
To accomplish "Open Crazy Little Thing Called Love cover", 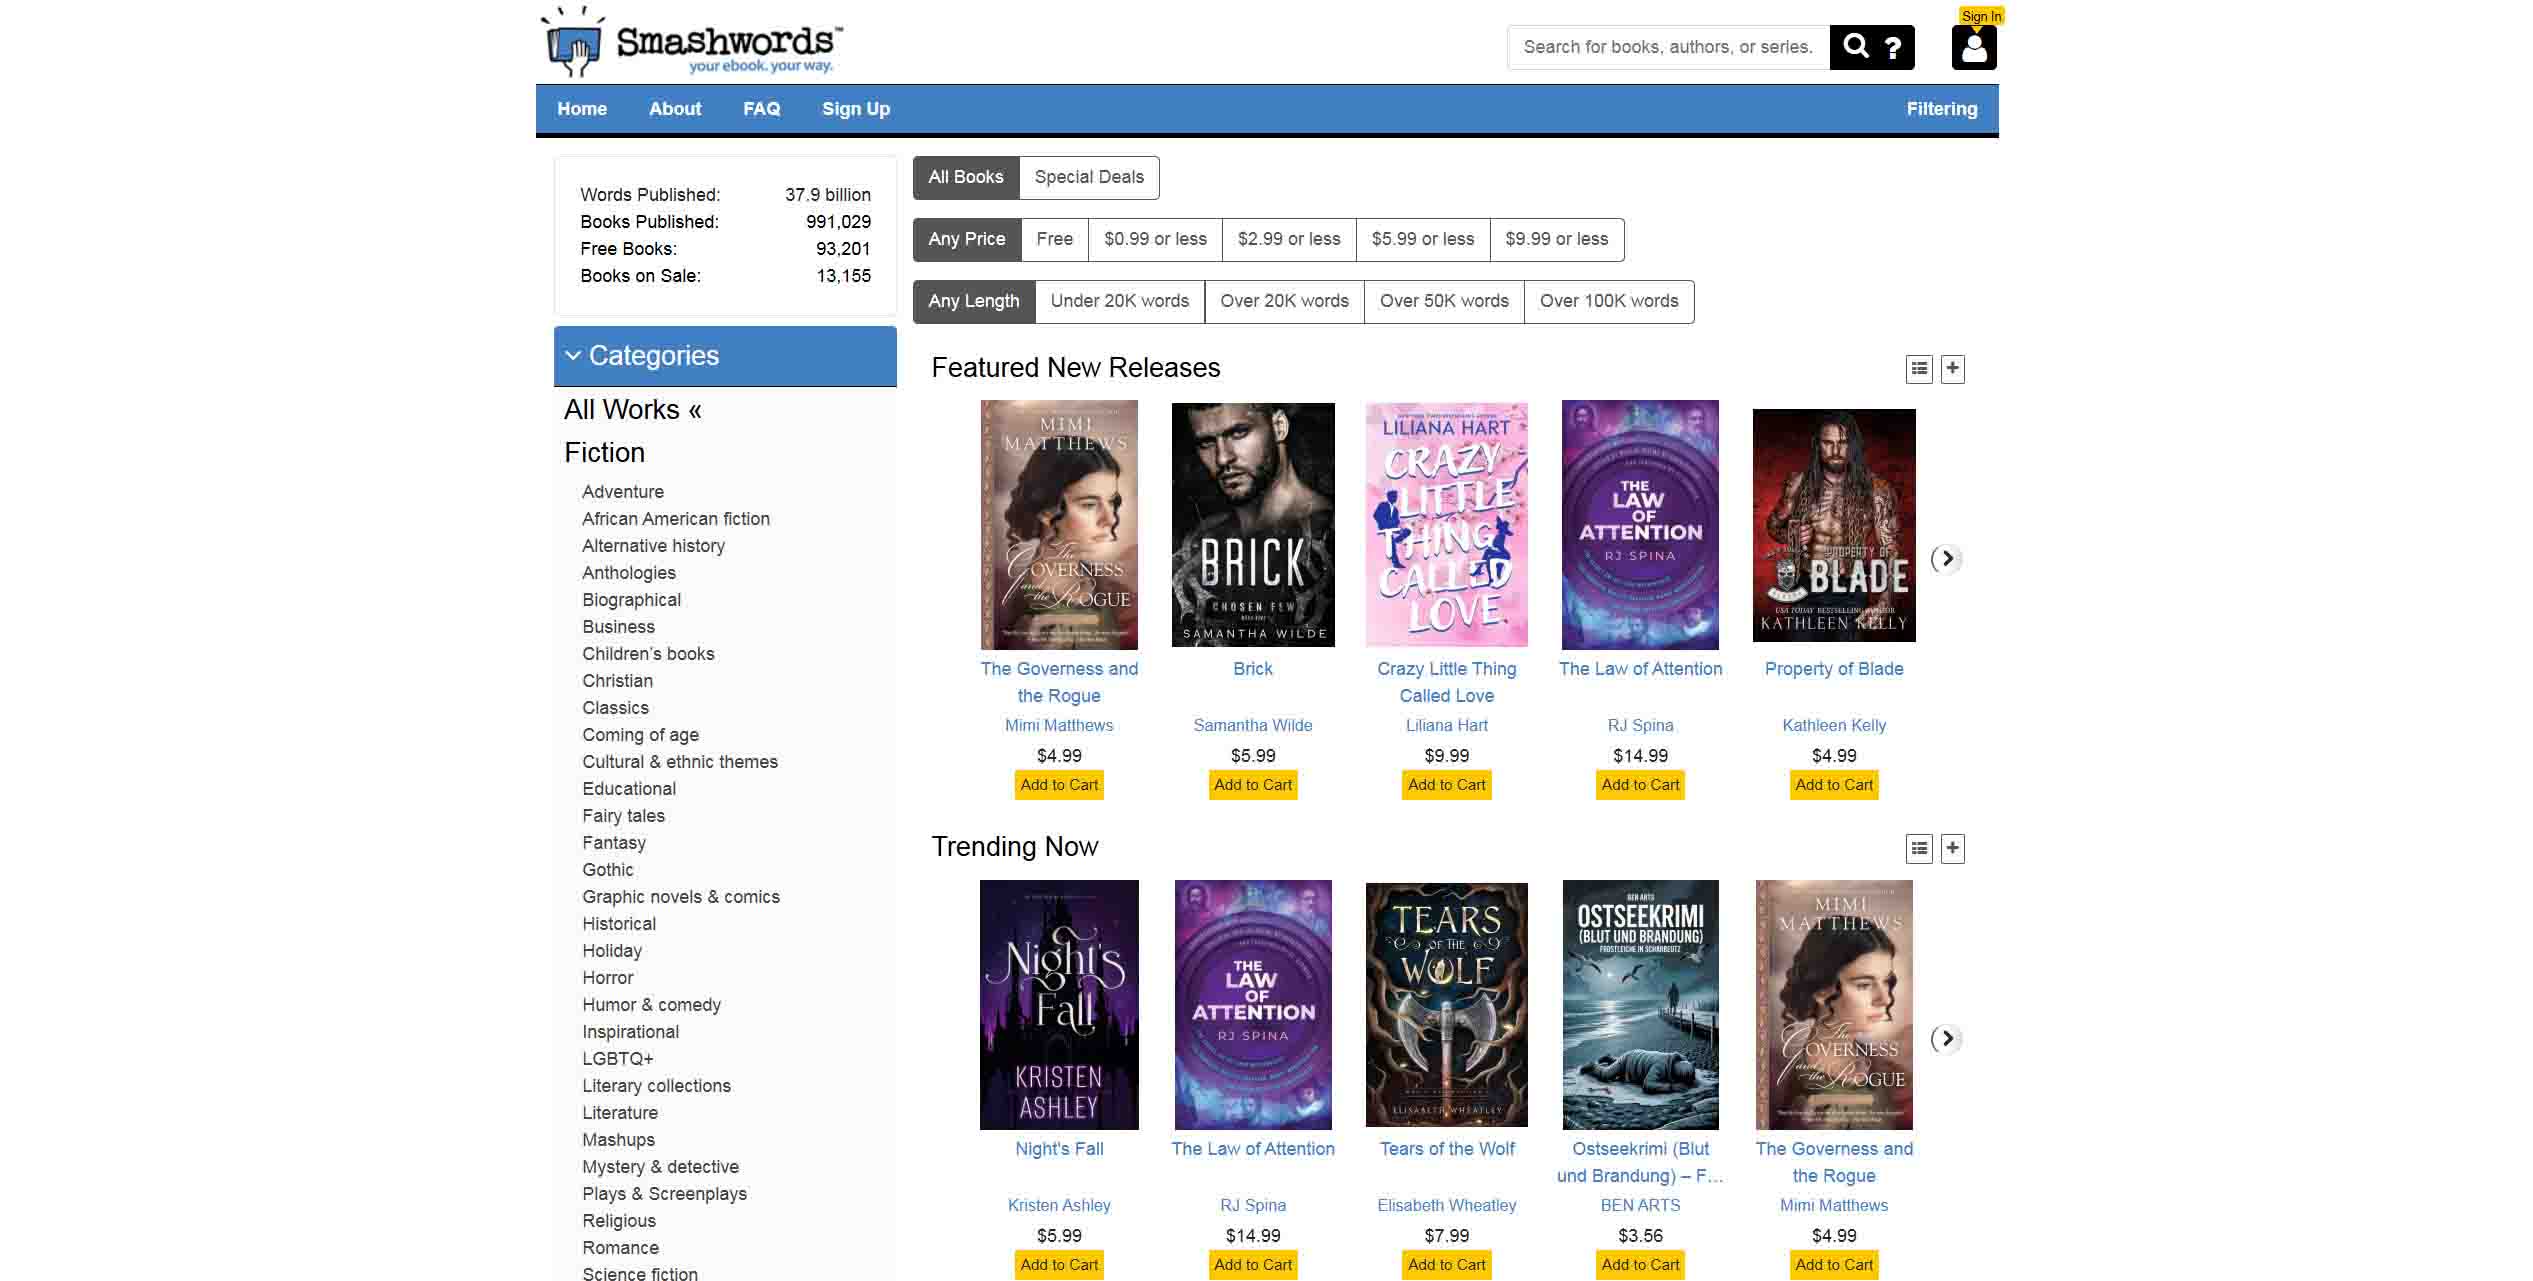I will tap(1447, 525).
